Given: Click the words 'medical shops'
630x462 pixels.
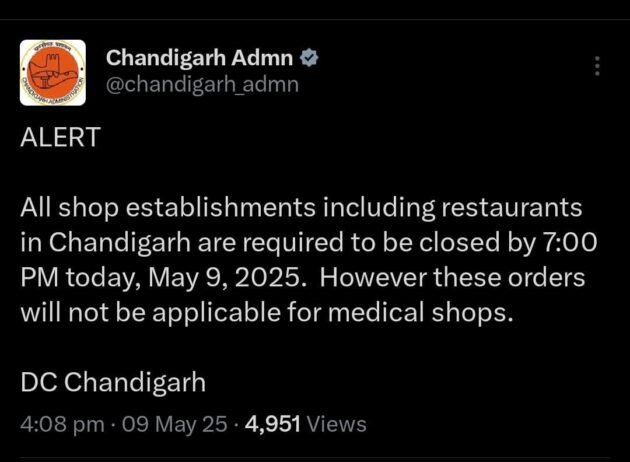Looking at the screenshot, I should pyautogui.click(x=429, y=311).
